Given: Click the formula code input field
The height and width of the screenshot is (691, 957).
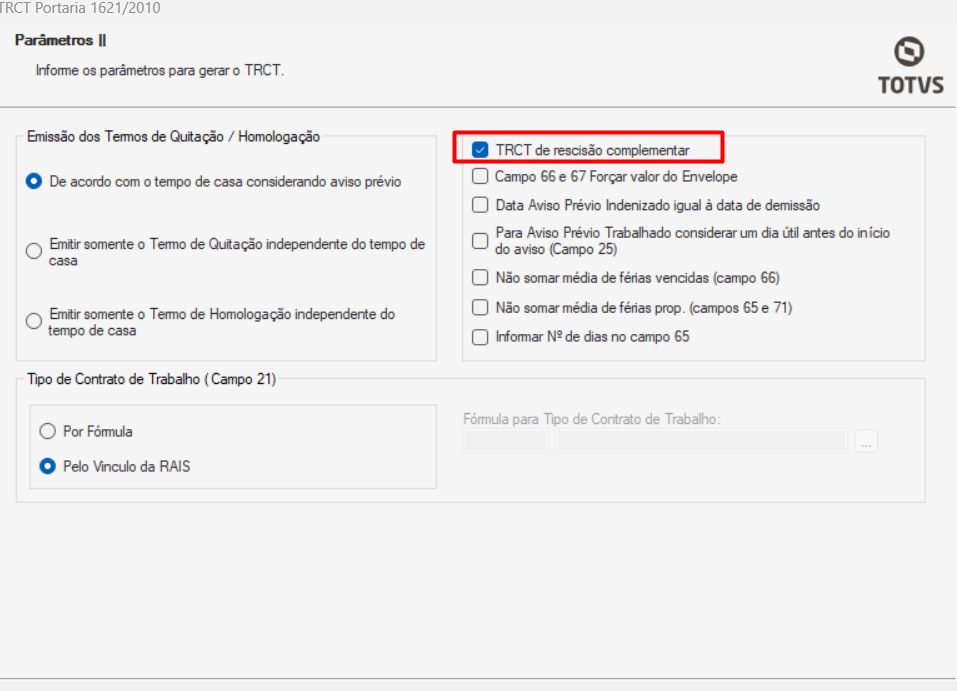Looking at the screenshot, I should pos(505,440).
